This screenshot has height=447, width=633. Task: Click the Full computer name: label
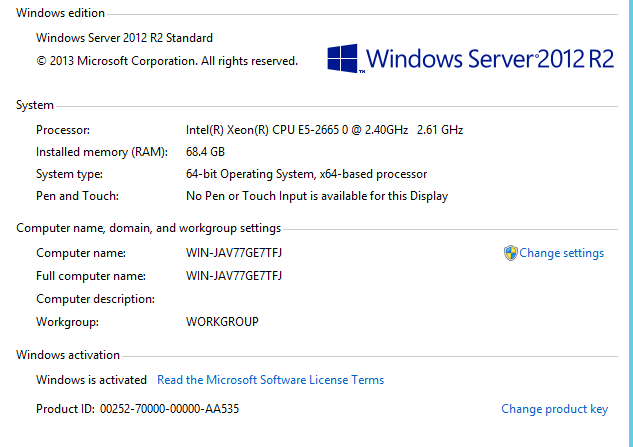91,276
